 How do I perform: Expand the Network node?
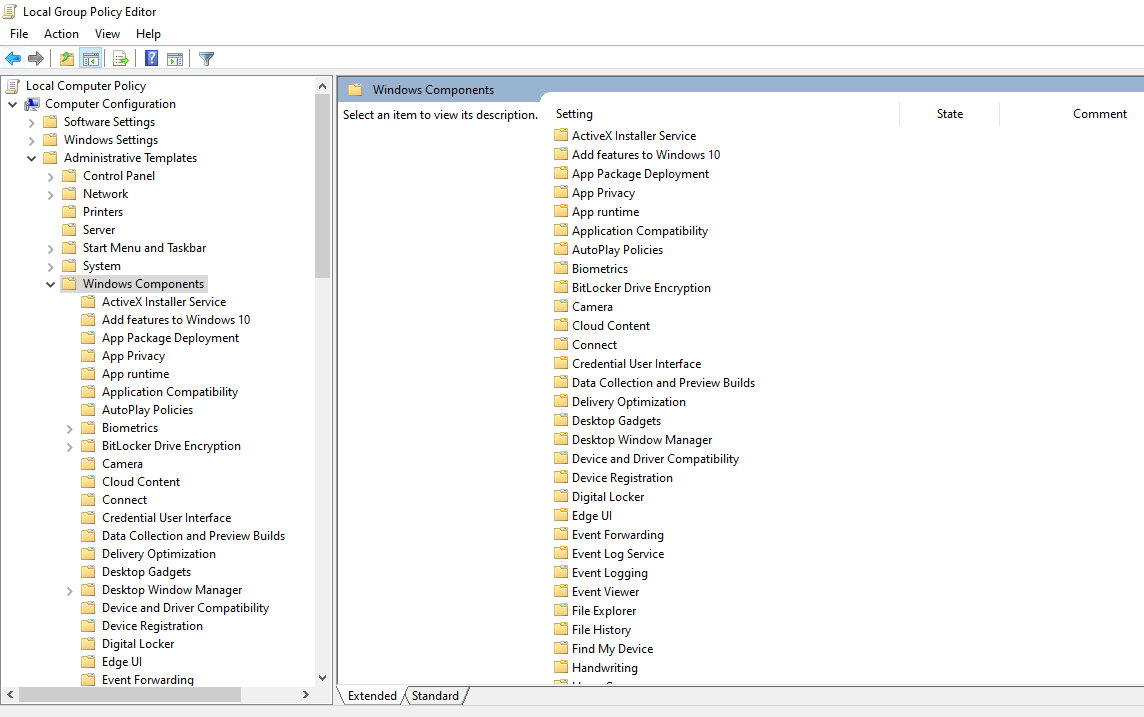(50, 195)
